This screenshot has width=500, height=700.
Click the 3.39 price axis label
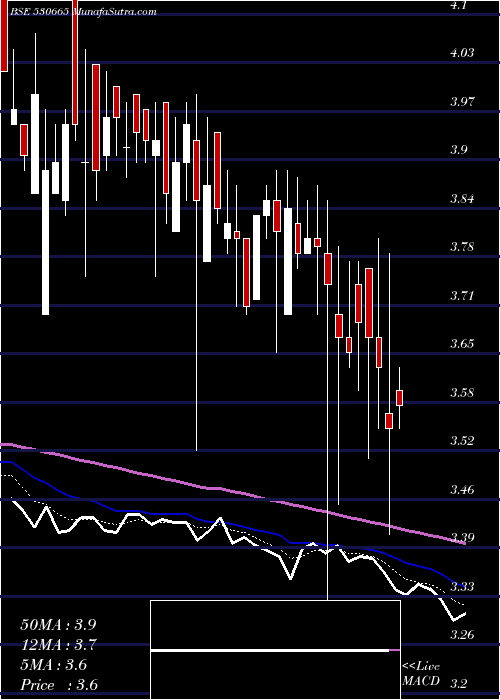click(x=462, y=538)
